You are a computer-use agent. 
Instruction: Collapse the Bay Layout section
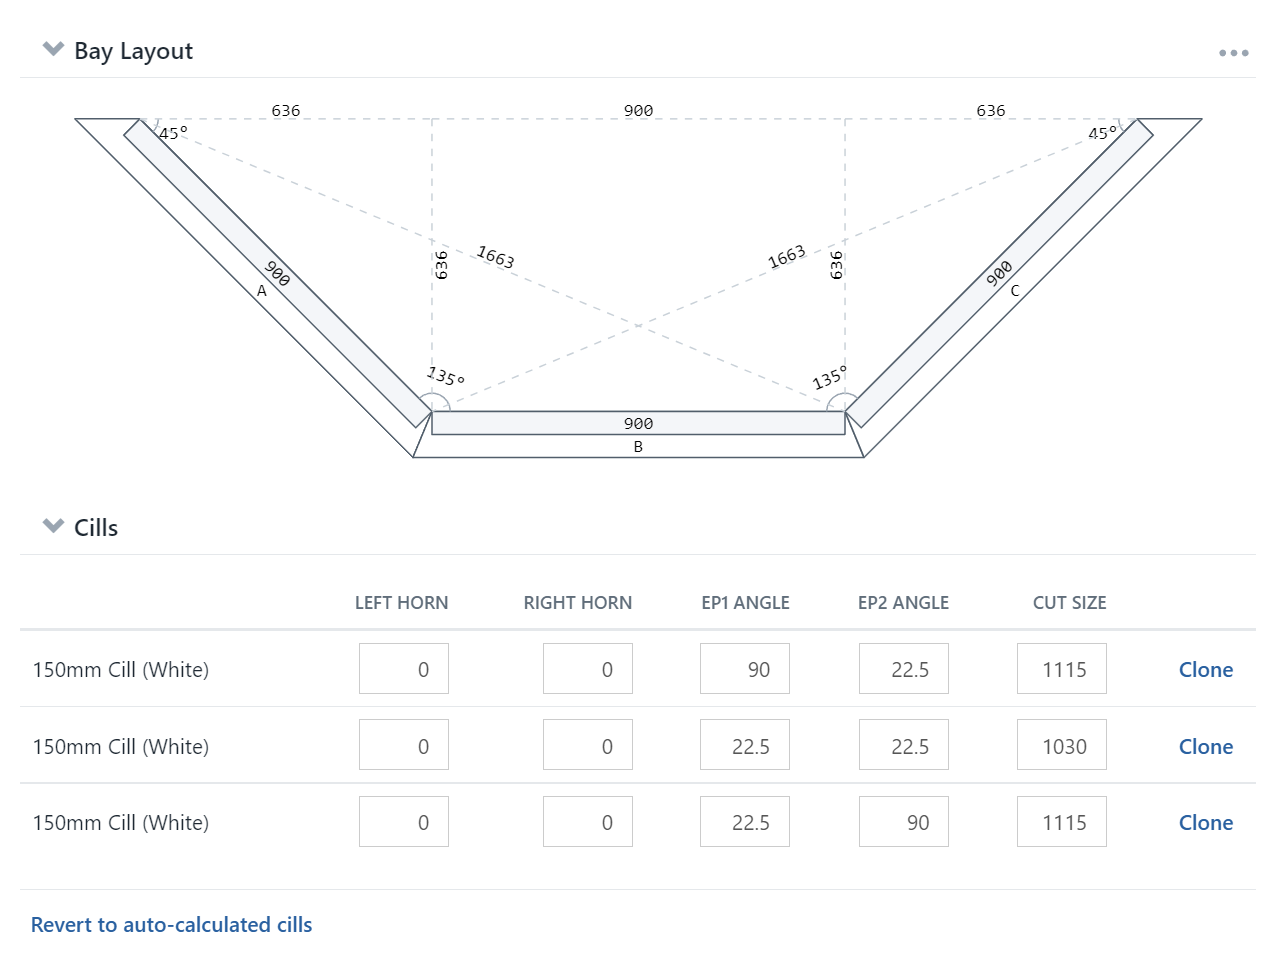tap(53, 49)
